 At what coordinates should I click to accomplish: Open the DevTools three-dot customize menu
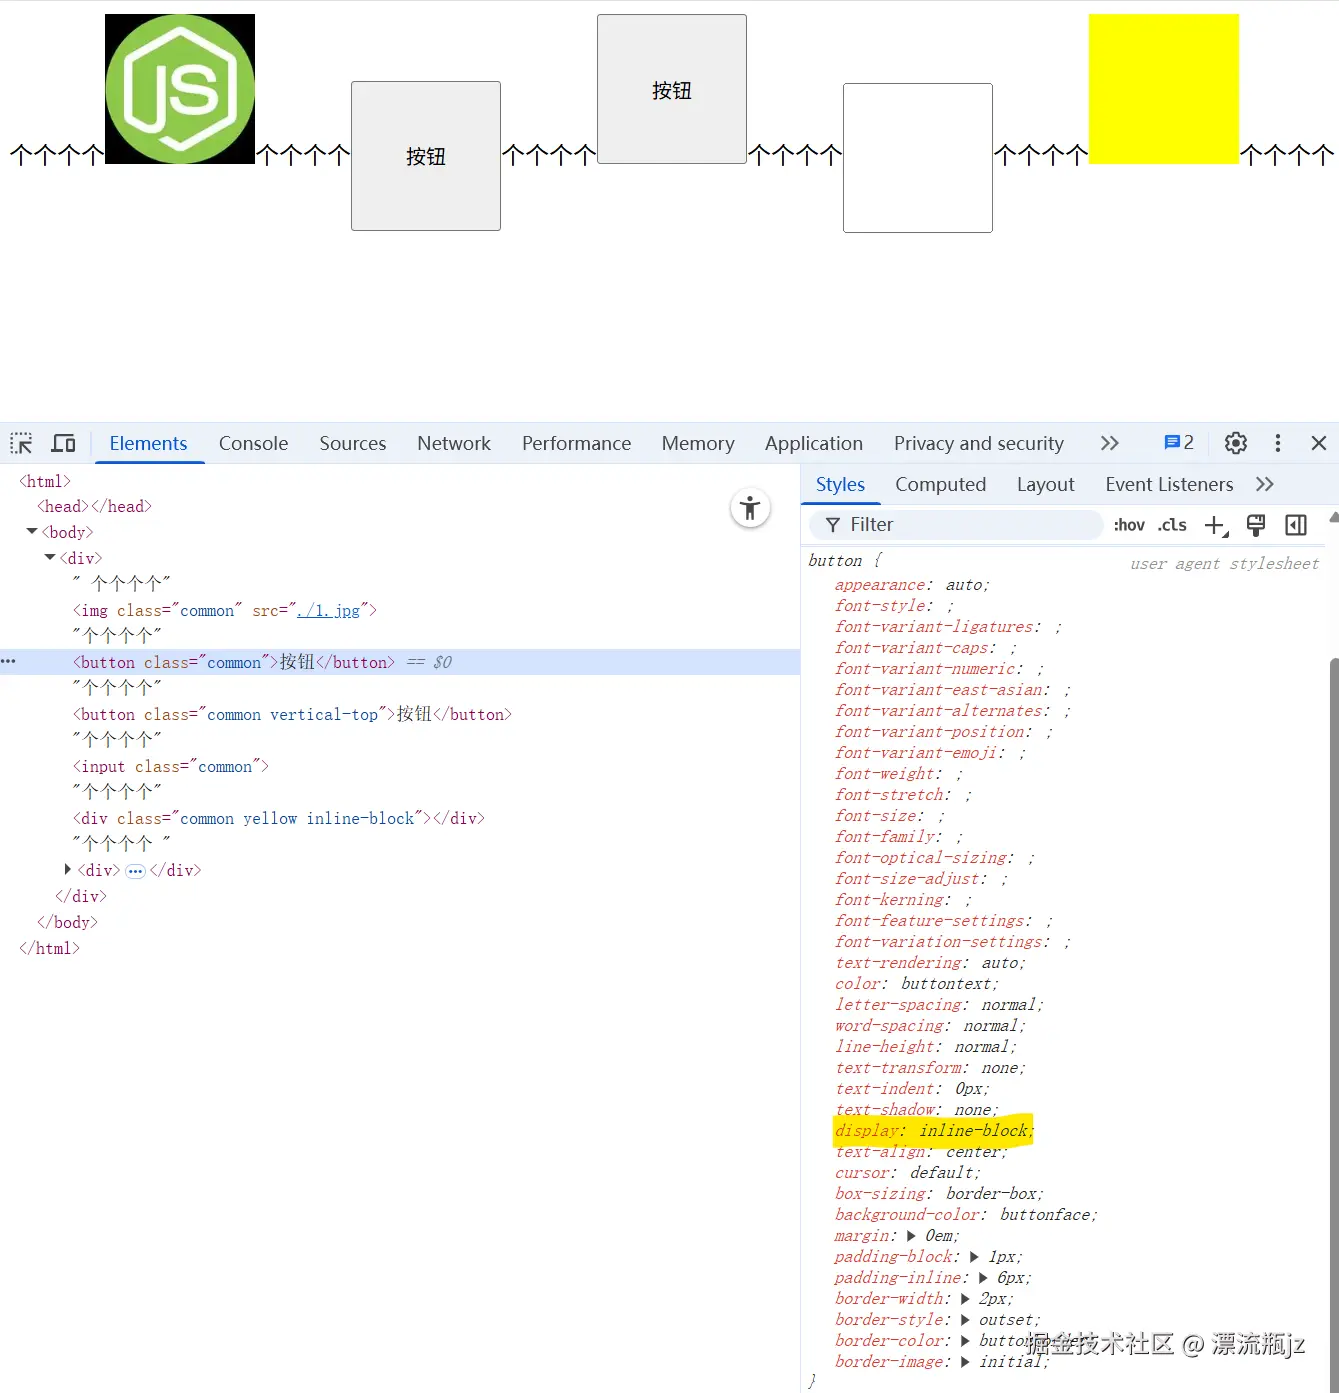tap(1278, 443)
